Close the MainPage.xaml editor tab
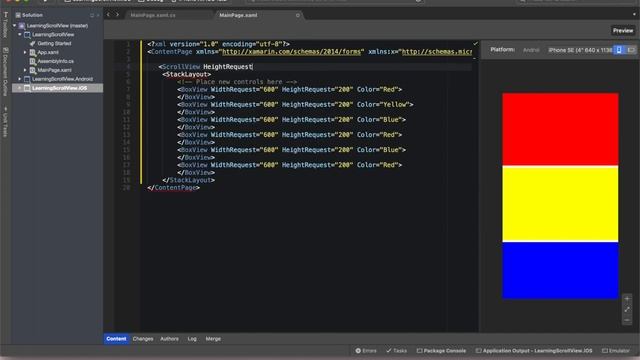640x360 pixels. point(298,15)
